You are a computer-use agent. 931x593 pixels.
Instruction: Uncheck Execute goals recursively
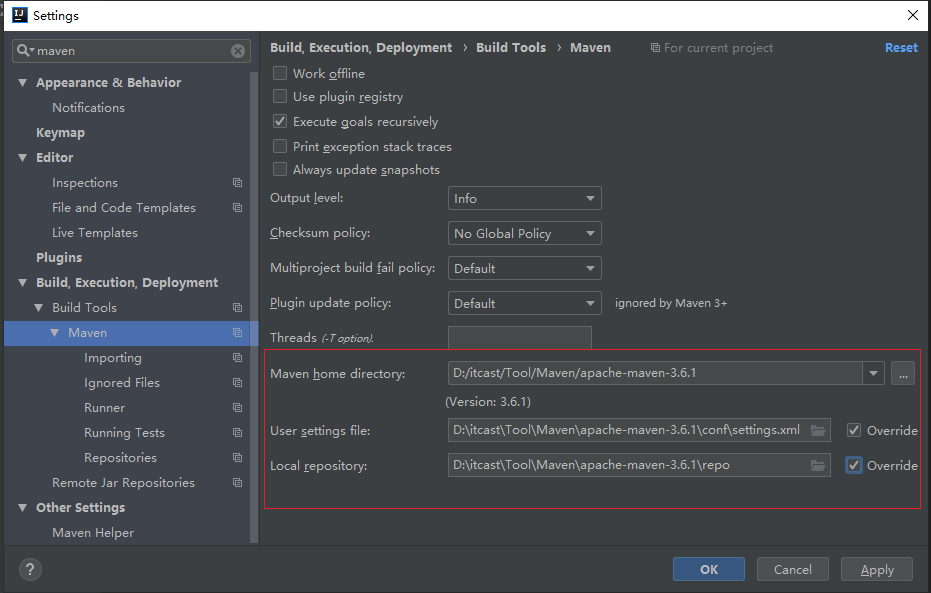point(280,122)
